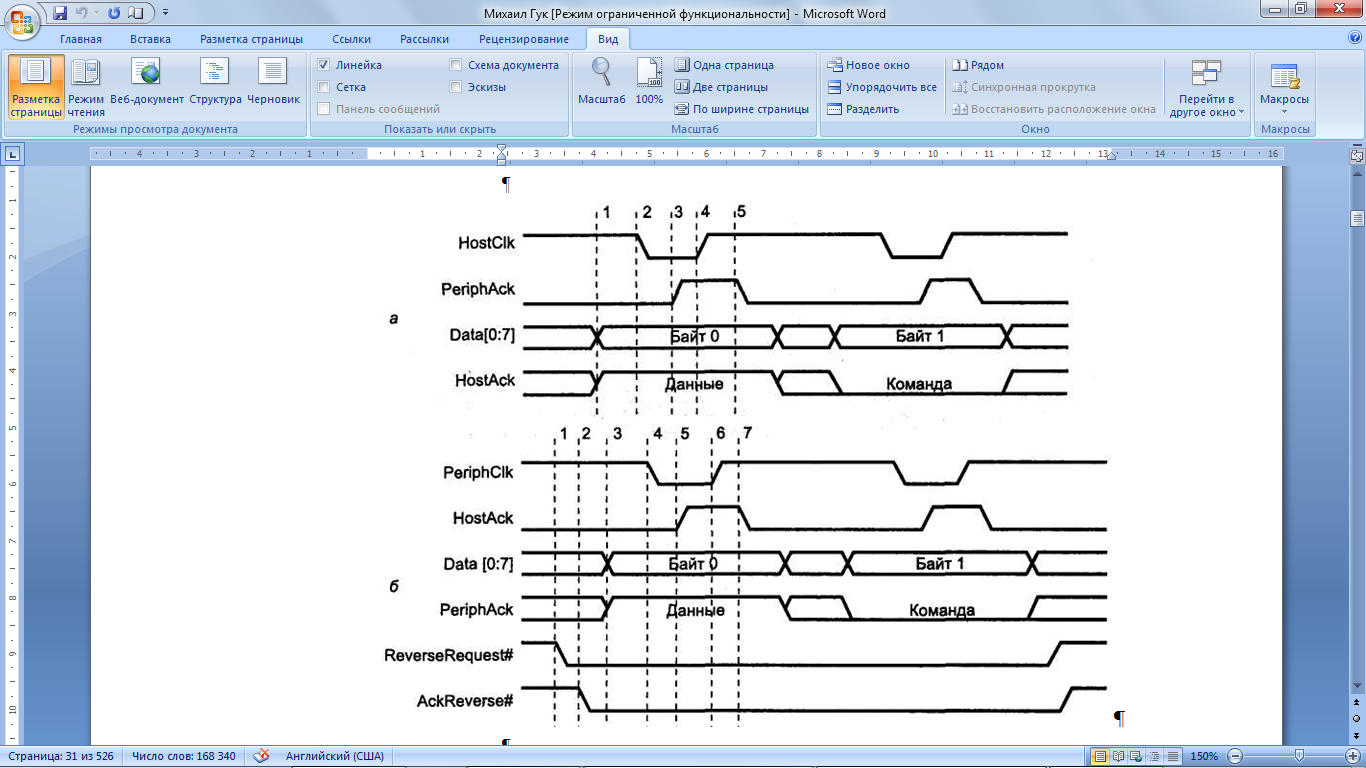The width and height of the screenshot is (1366, 768).
Task: Click the spell check status icon
Action: click(x=261, y=756)
